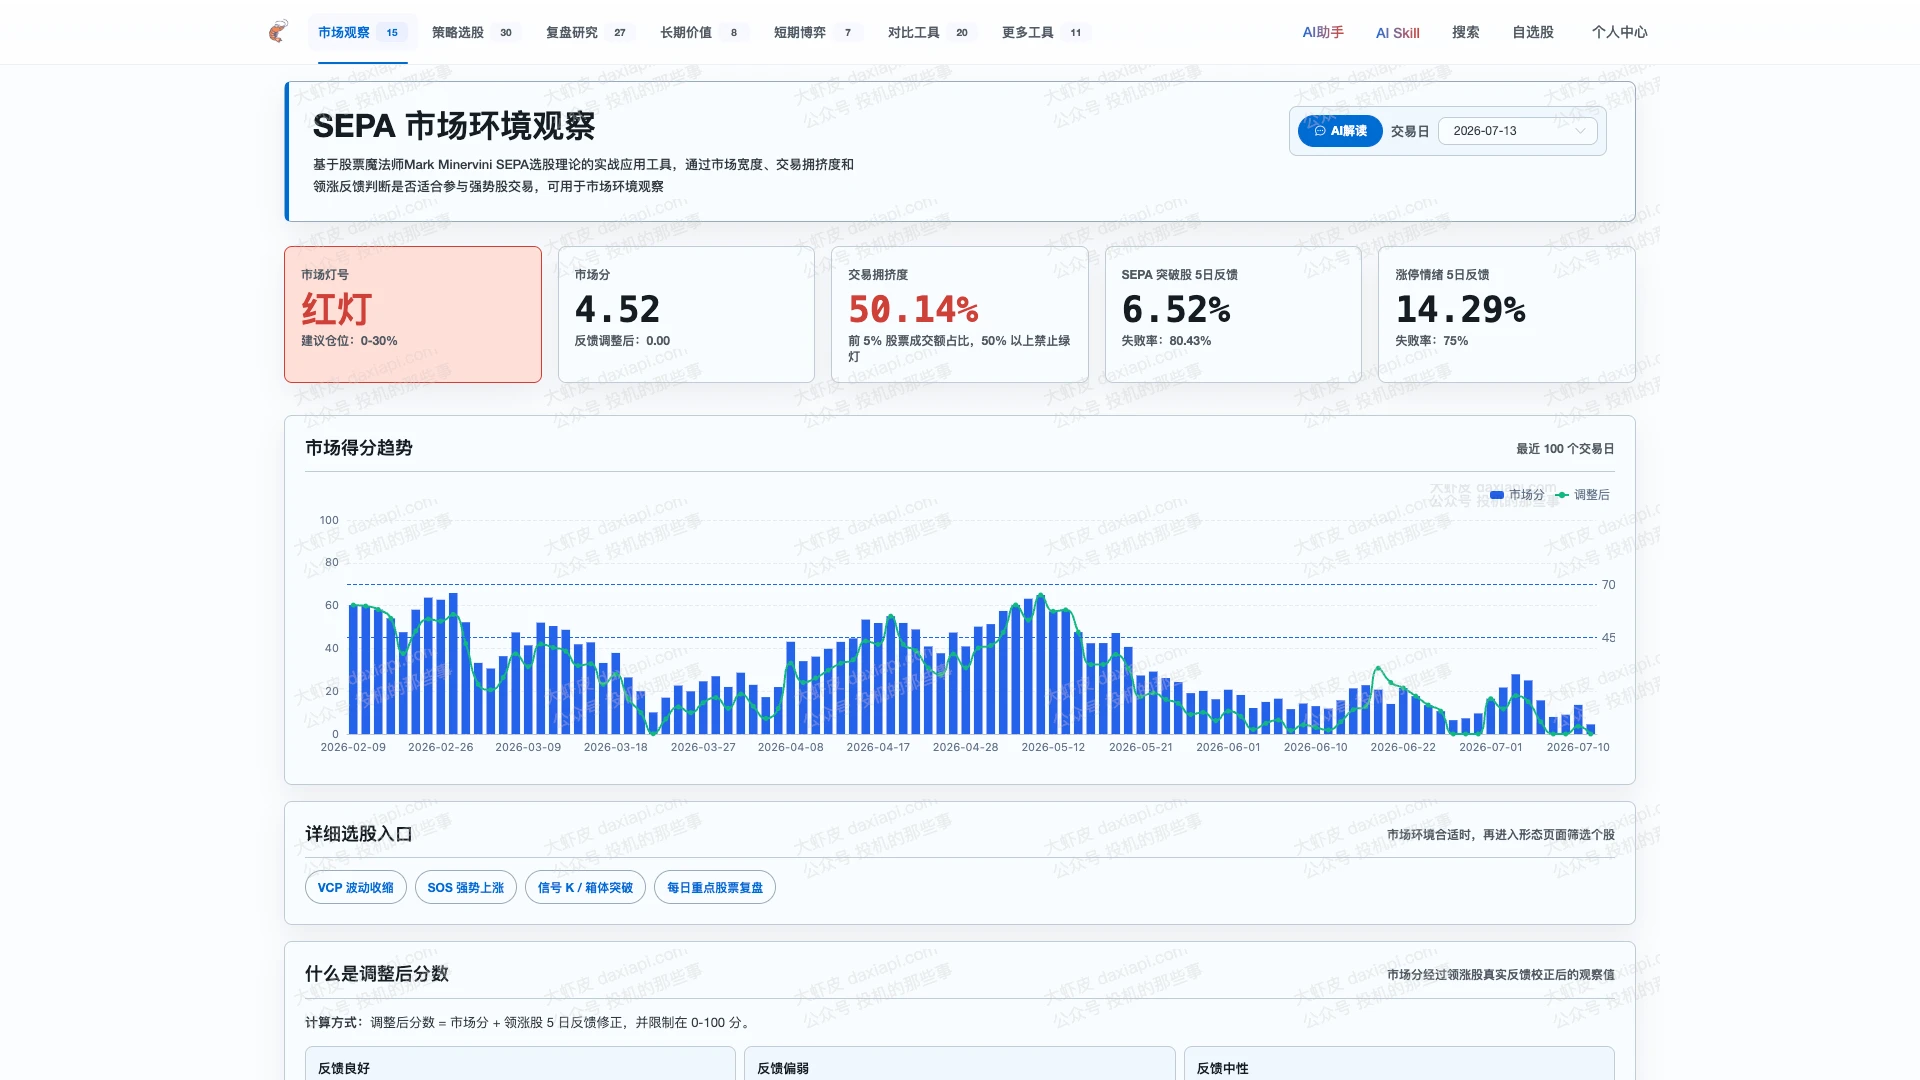Viewport: 1920px width, 1080px height.
Task: Open the 策略选股 menu
Action: (475, 32)
